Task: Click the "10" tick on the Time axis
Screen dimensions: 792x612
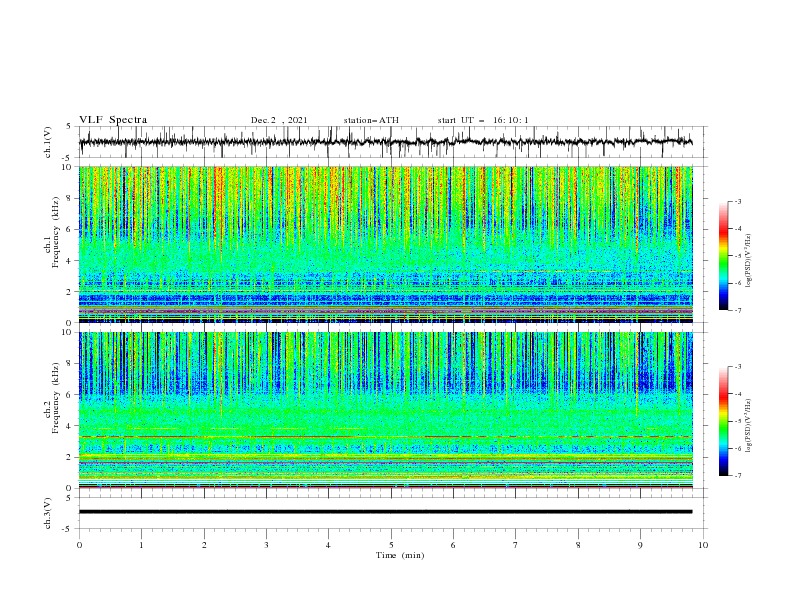Action: click(703, 545)
